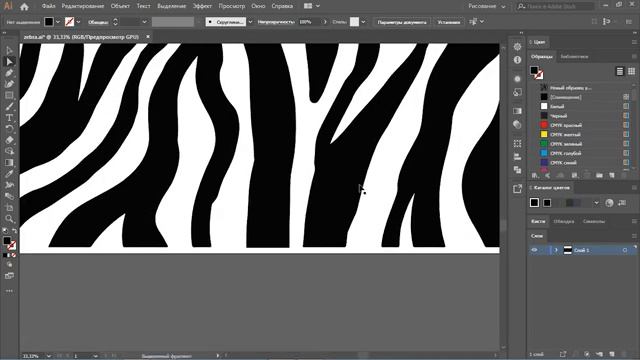The width and height of the screenshot is (640, 360).
Task: Open the Properties panel gear icon
Action: pos(518,47)
